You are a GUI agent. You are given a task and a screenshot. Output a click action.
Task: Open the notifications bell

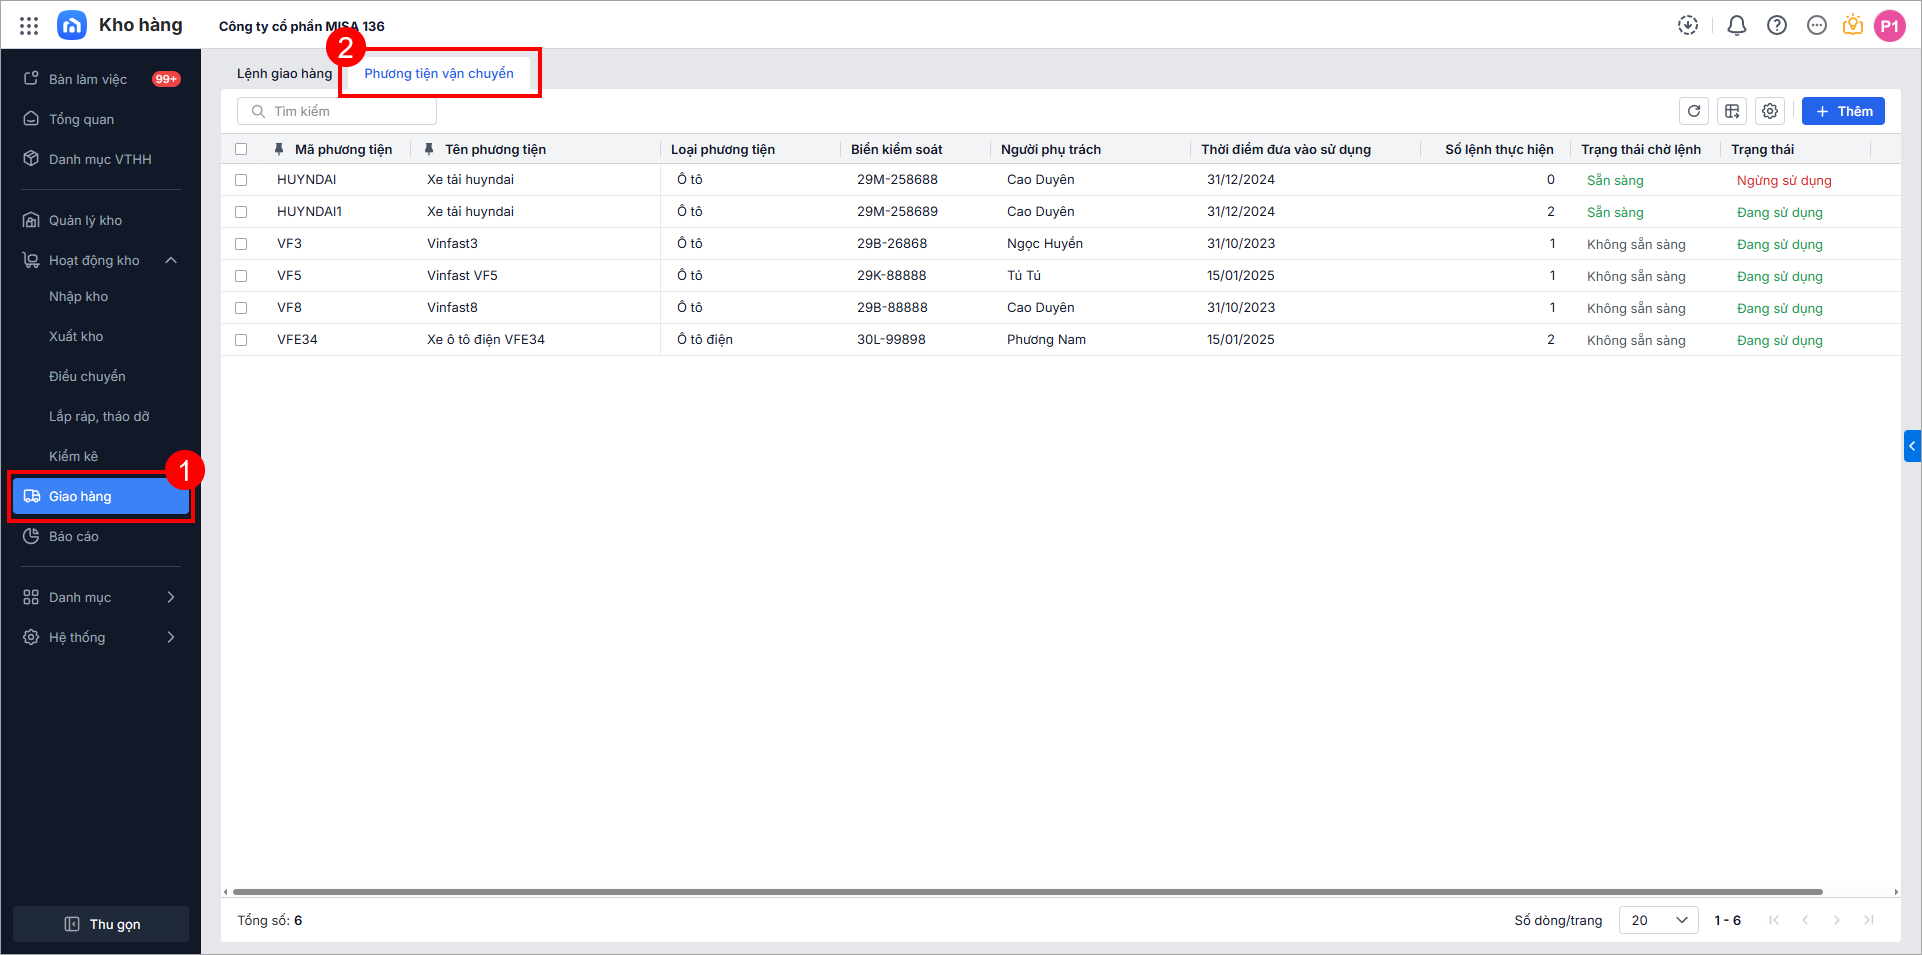1737,26
